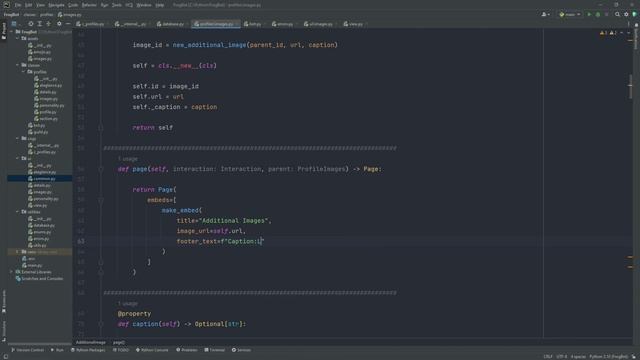Click the Project vertical side tab

pyautogui.click(x=4, y=31)
